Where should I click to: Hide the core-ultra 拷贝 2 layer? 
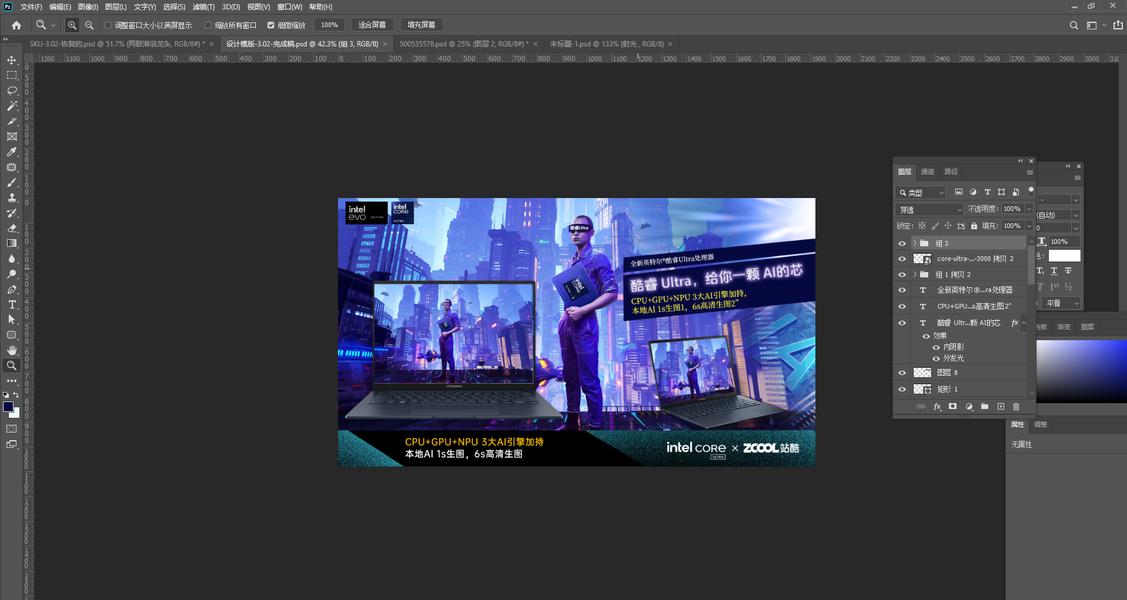click(902, 259)
